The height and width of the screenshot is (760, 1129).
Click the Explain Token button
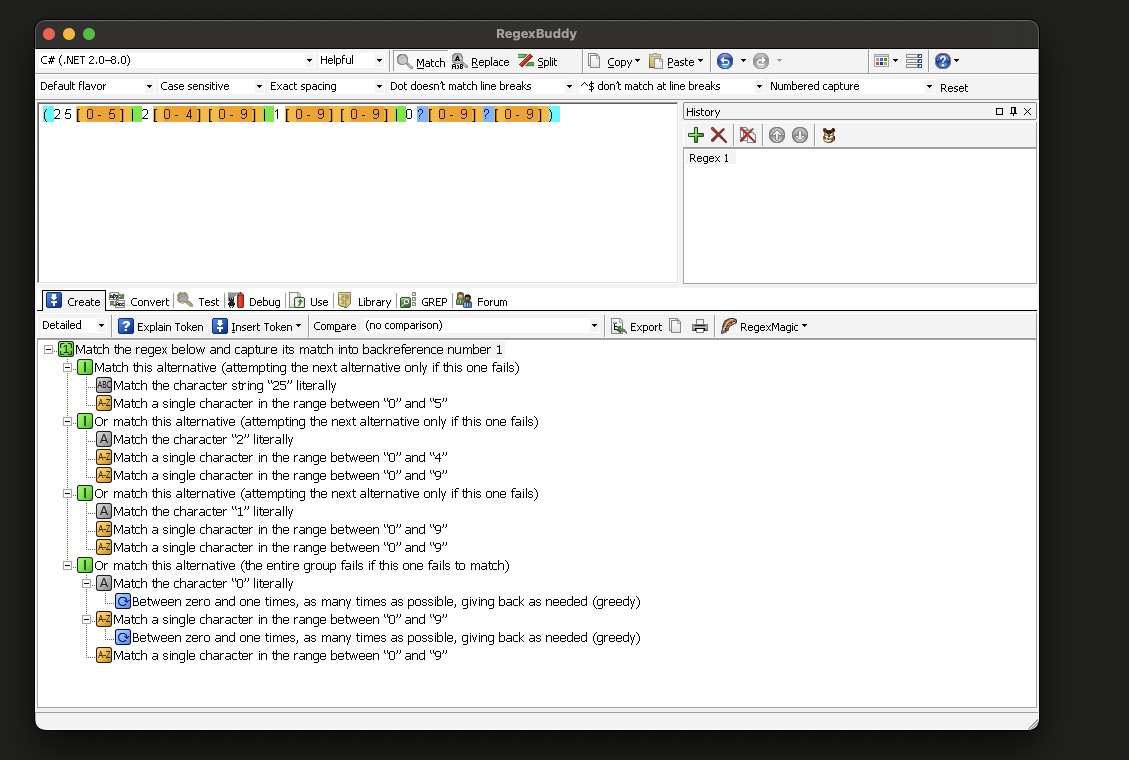[160, 325]
